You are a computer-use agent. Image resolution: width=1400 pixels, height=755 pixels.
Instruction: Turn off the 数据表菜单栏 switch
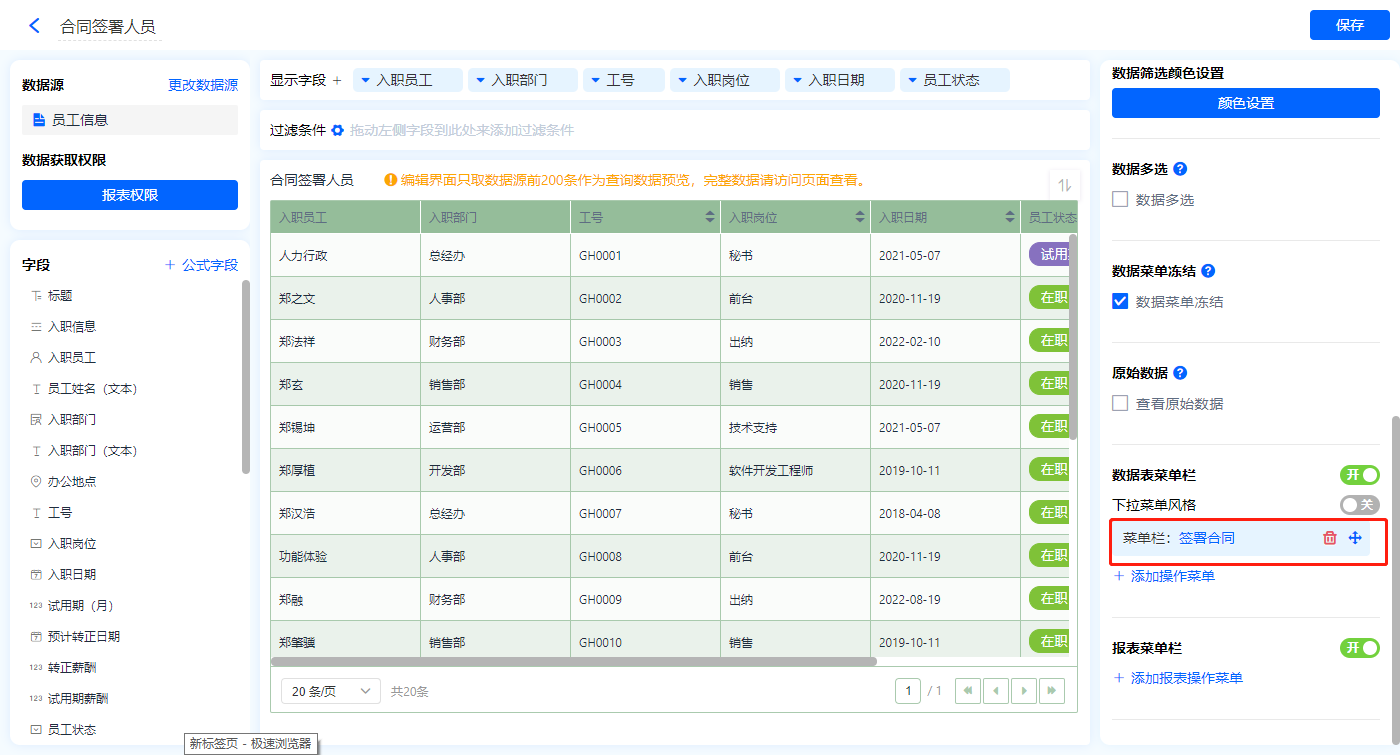coord(1359,475)
